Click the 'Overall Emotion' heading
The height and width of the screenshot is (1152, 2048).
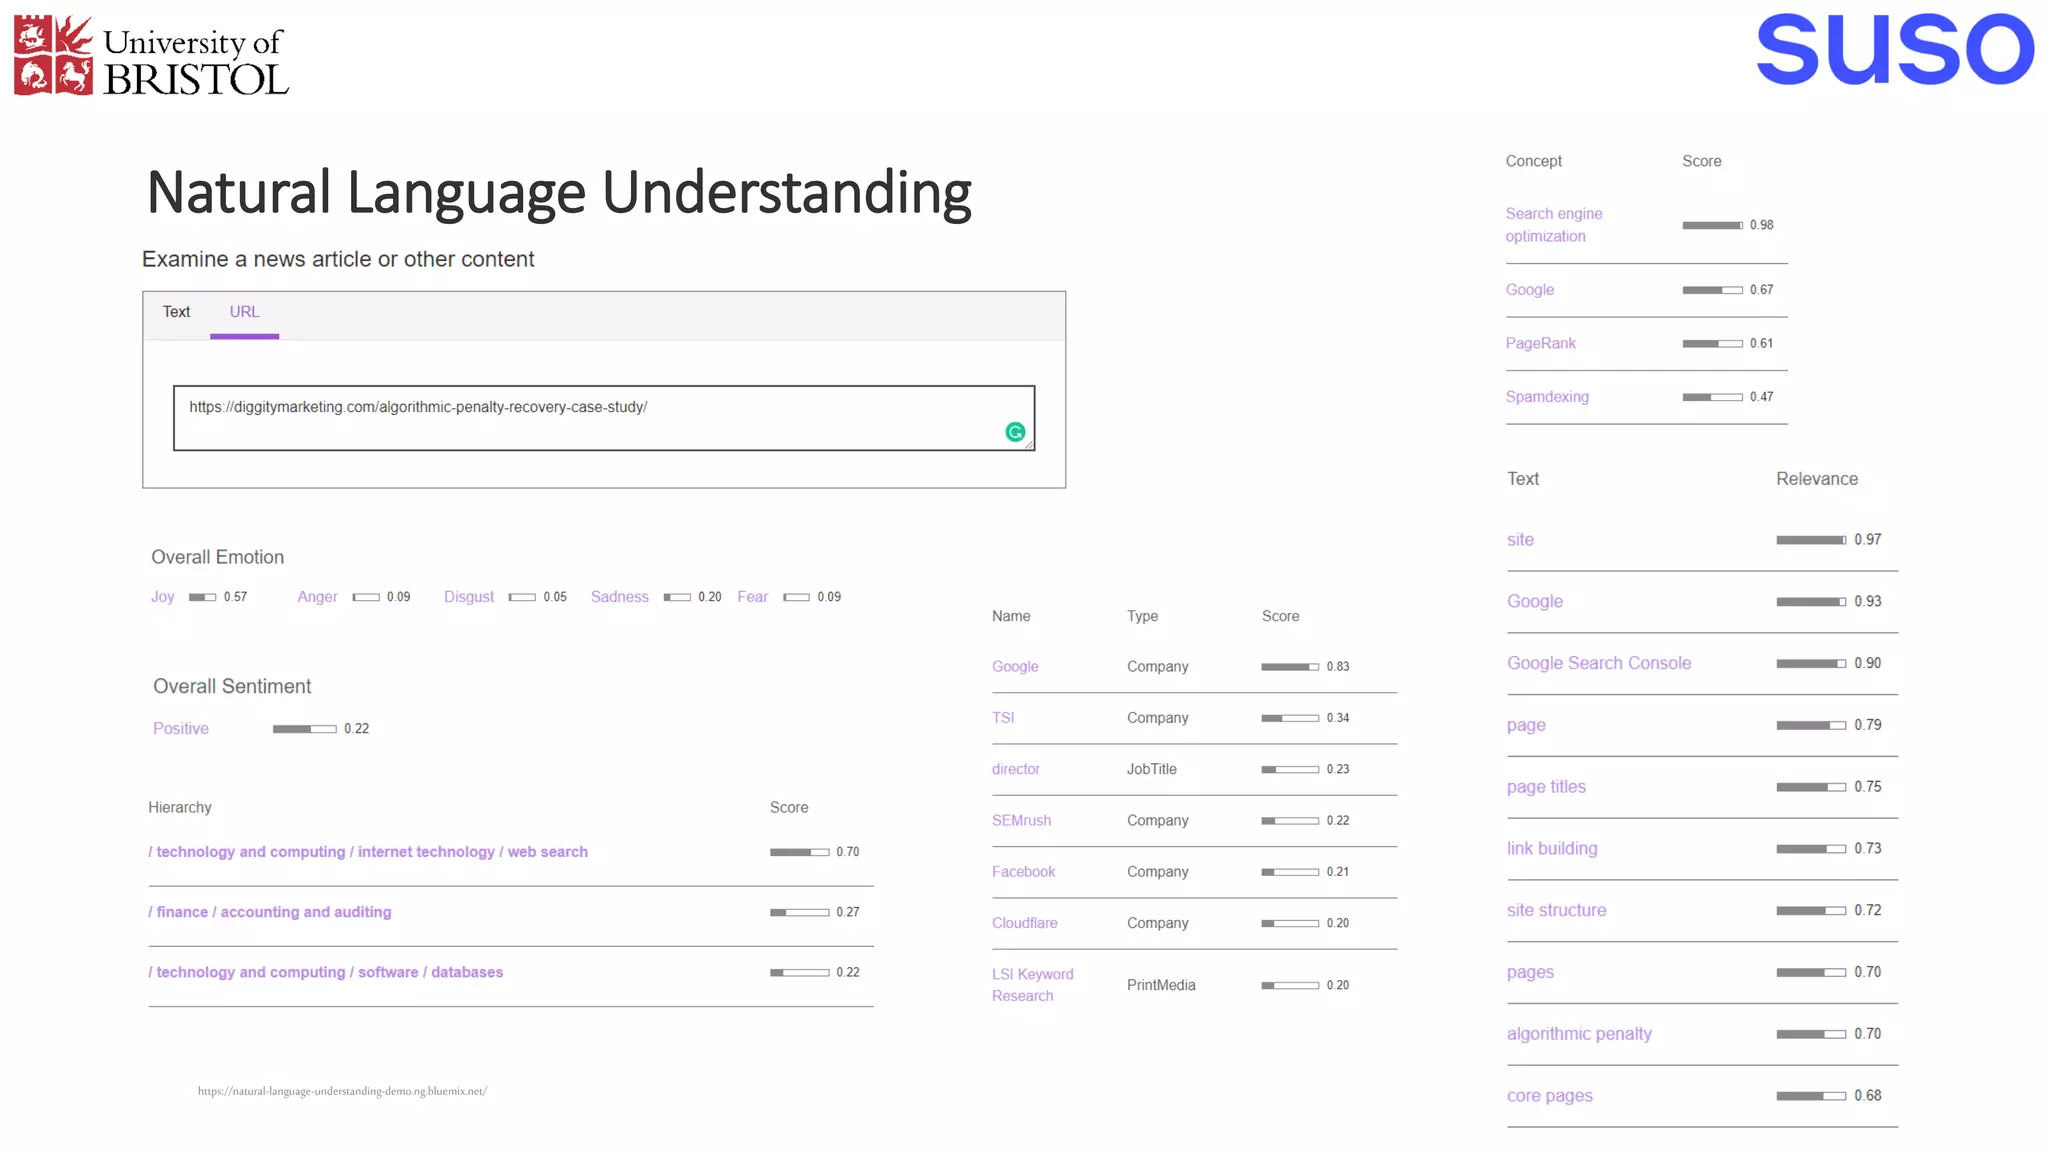pyautogui.click(x=217, y=558)
